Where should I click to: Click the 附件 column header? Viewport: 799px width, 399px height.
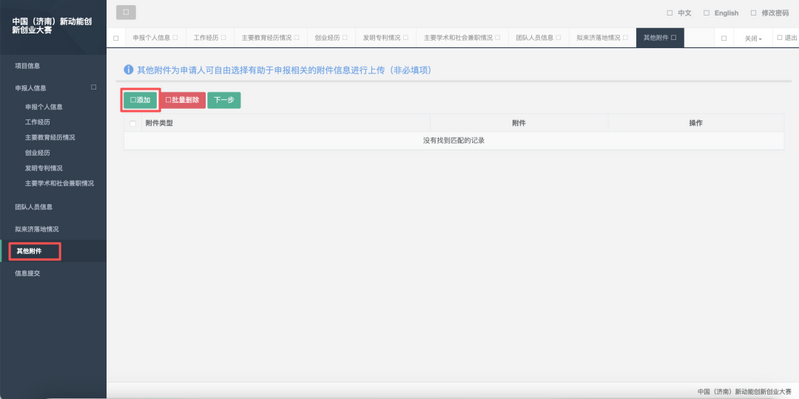tap(519, 123)
